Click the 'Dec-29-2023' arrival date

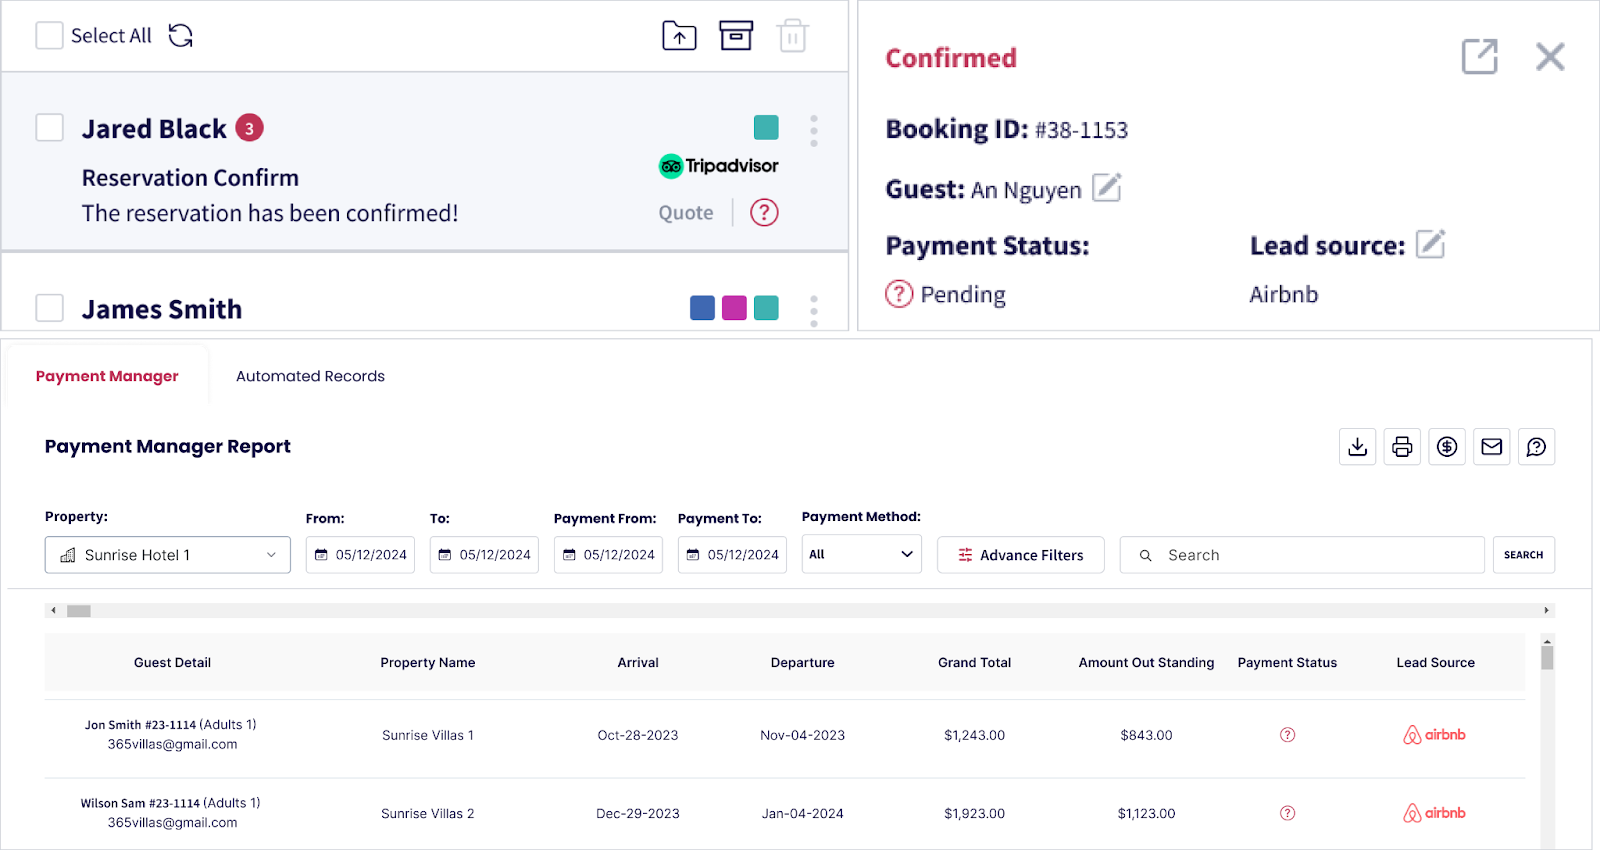[x=638, y=814]
